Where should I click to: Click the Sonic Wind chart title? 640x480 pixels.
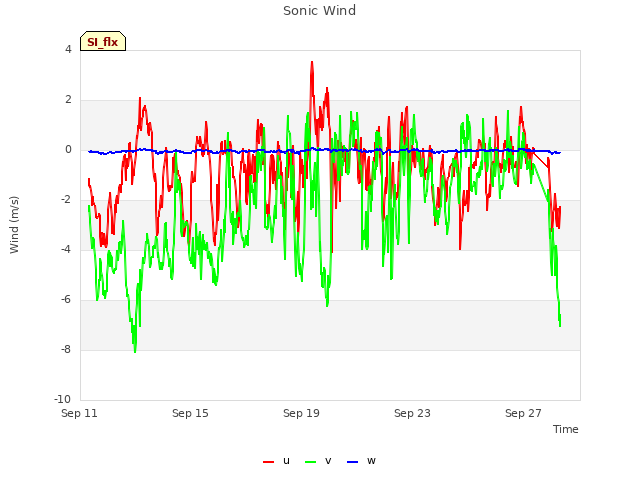tap(320, 11)
